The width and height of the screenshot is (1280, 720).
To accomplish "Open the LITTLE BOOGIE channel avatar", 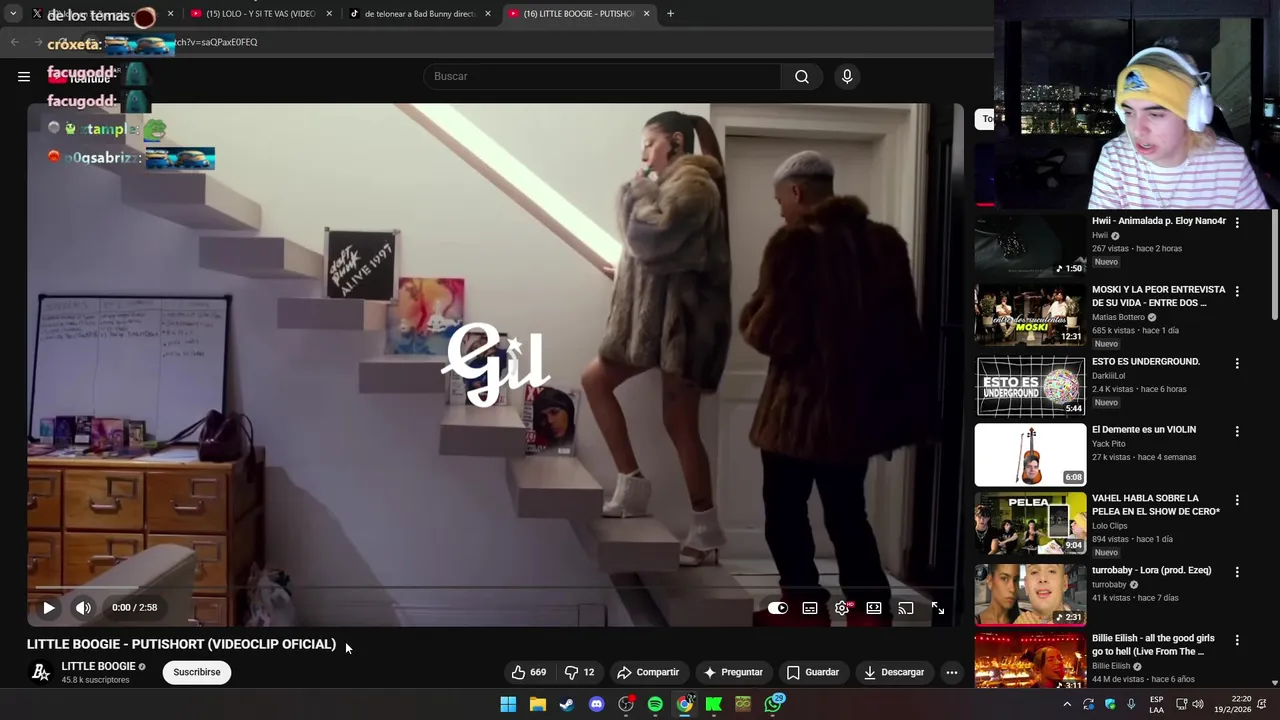I will pos(41,672).
